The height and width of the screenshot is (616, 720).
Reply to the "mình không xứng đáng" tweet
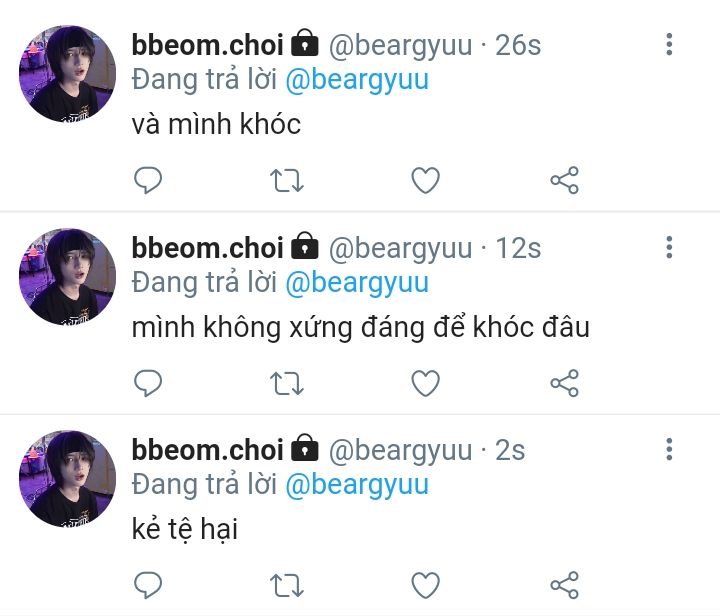(148, 382)
